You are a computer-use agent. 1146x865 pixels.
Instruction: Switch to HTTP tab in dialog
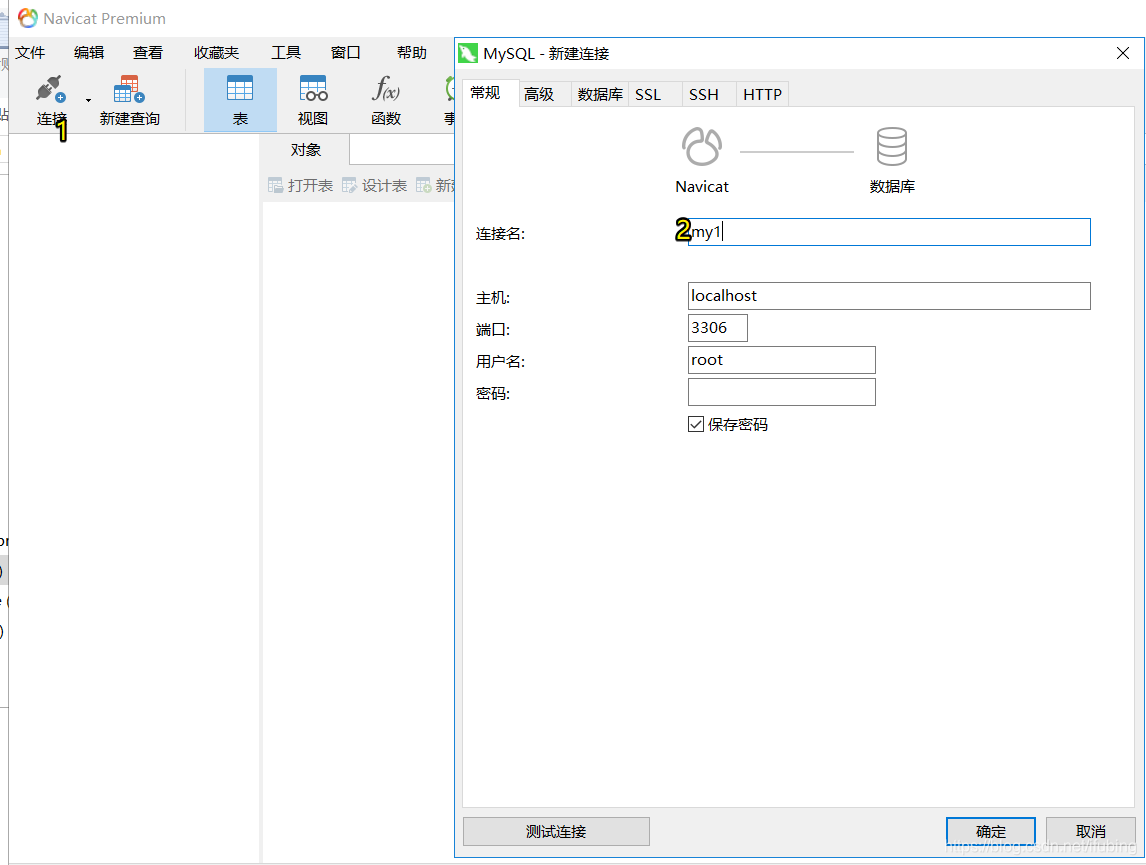coord(762,94)
